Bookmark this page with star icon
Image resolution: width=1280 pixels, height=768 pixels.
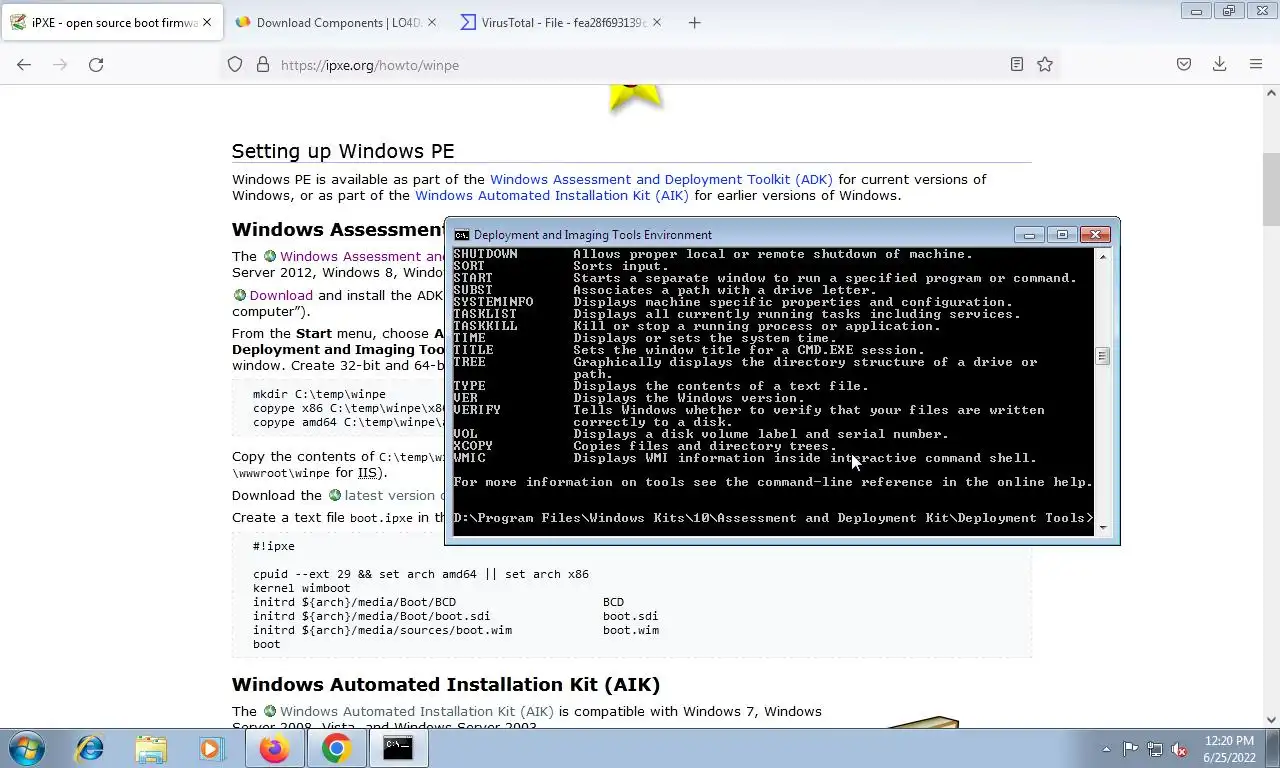[1045, 64]
